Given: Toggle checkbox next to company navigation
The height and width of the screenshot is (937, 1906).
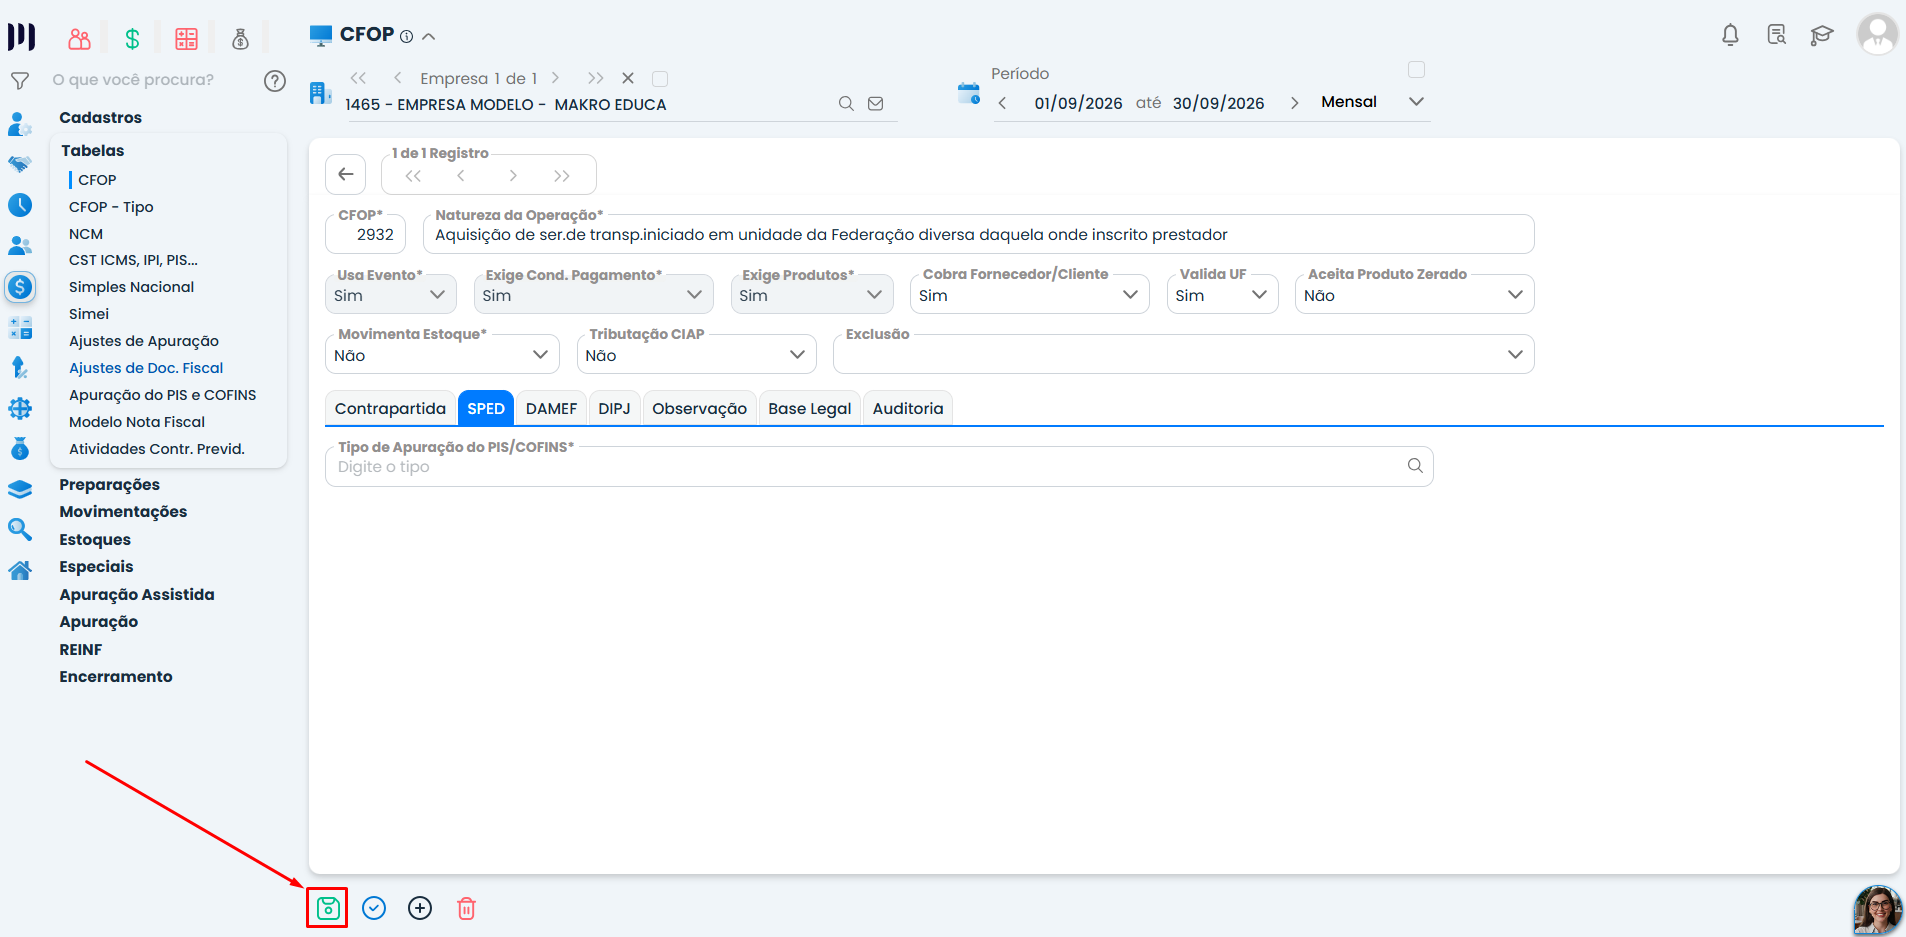Looking at the screenshot, I should [x=660, y=78].
